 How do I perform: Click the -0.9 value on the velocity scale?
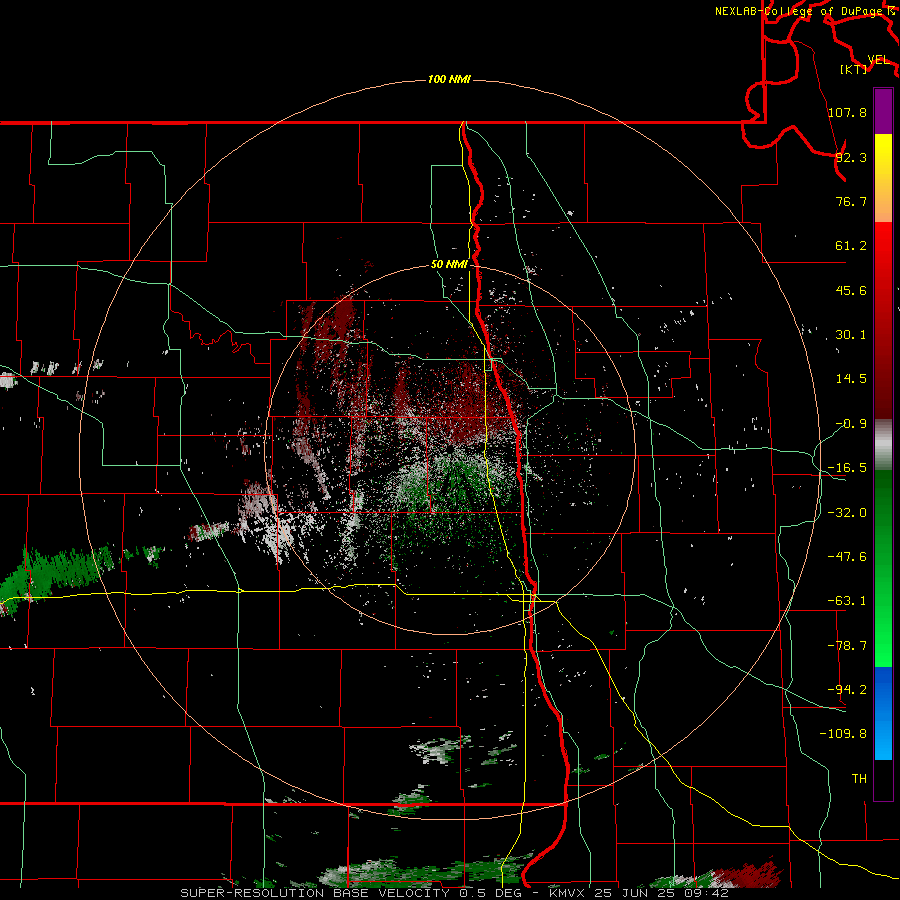tap(851, 424)
